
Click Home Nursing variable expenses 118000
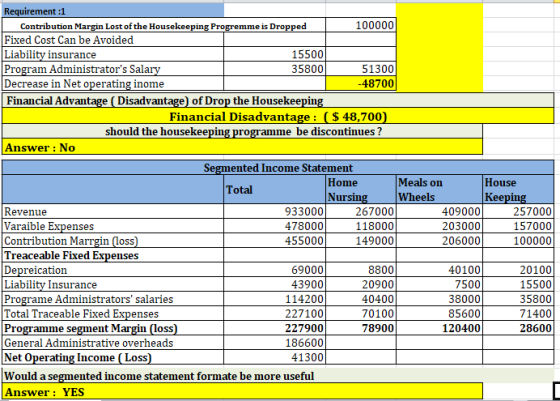tap(361, 226)
